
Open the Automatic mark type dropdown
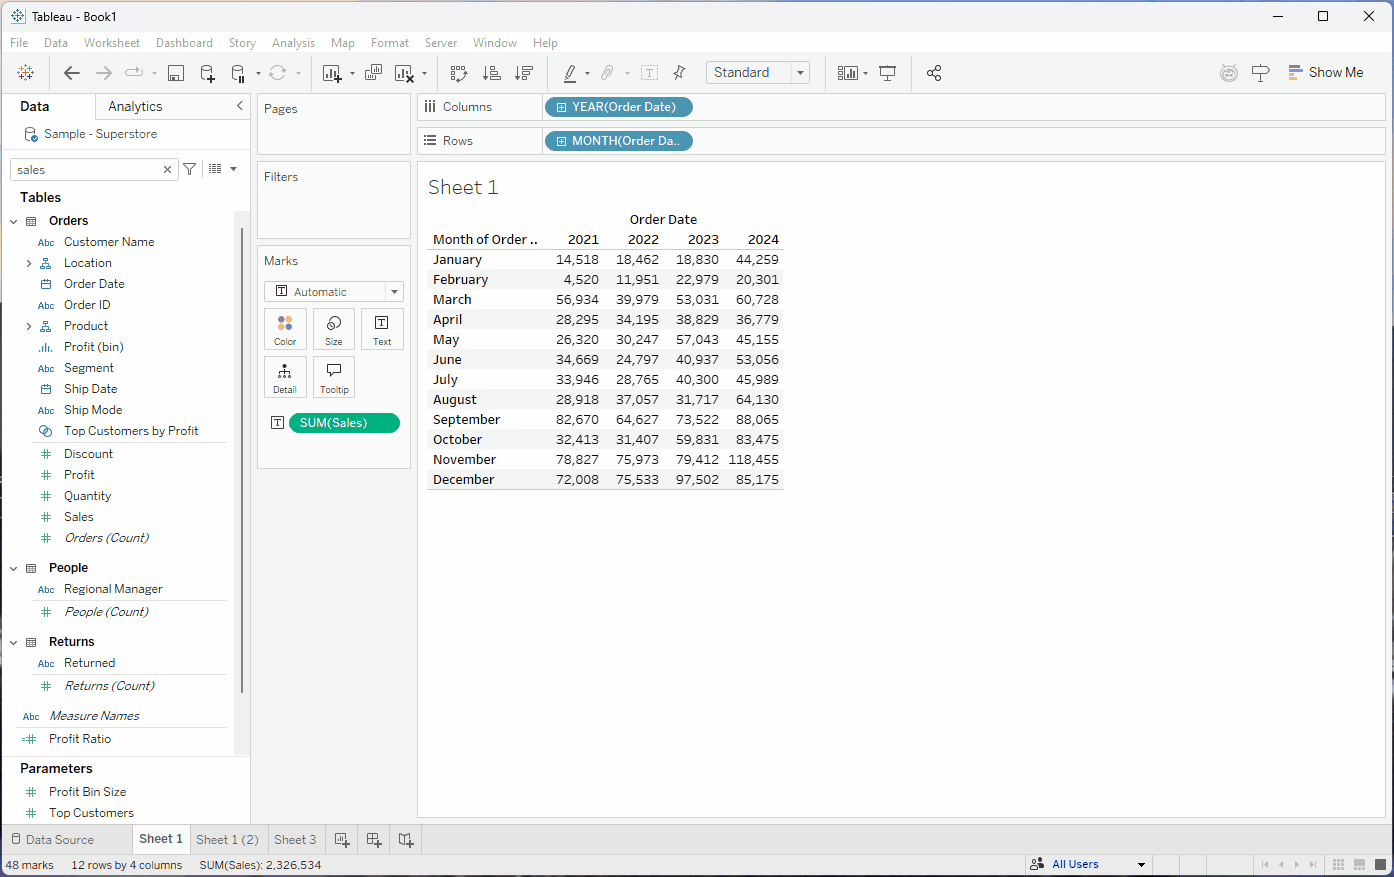tap(334, 292)
